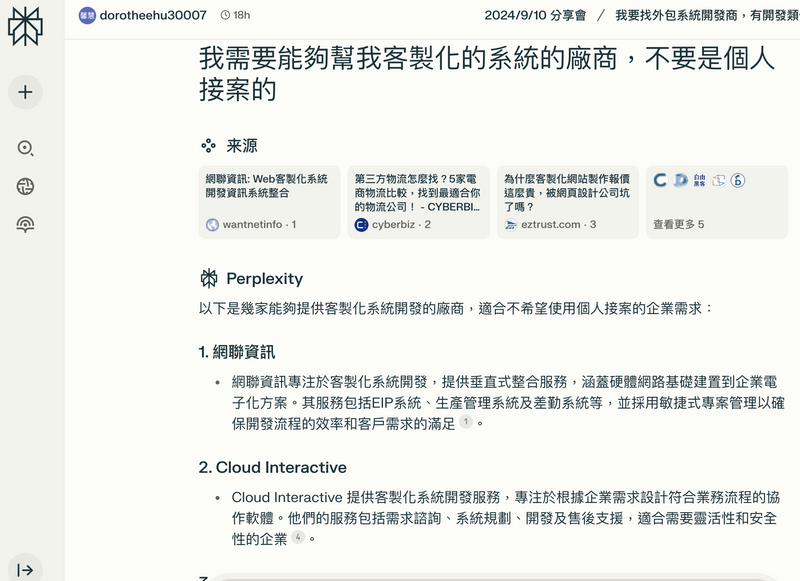800x581 pixels.
Task: Click citation 1 after 網聯資訊 paragraph
Action: pyautogui.click(x=465, y=423)
